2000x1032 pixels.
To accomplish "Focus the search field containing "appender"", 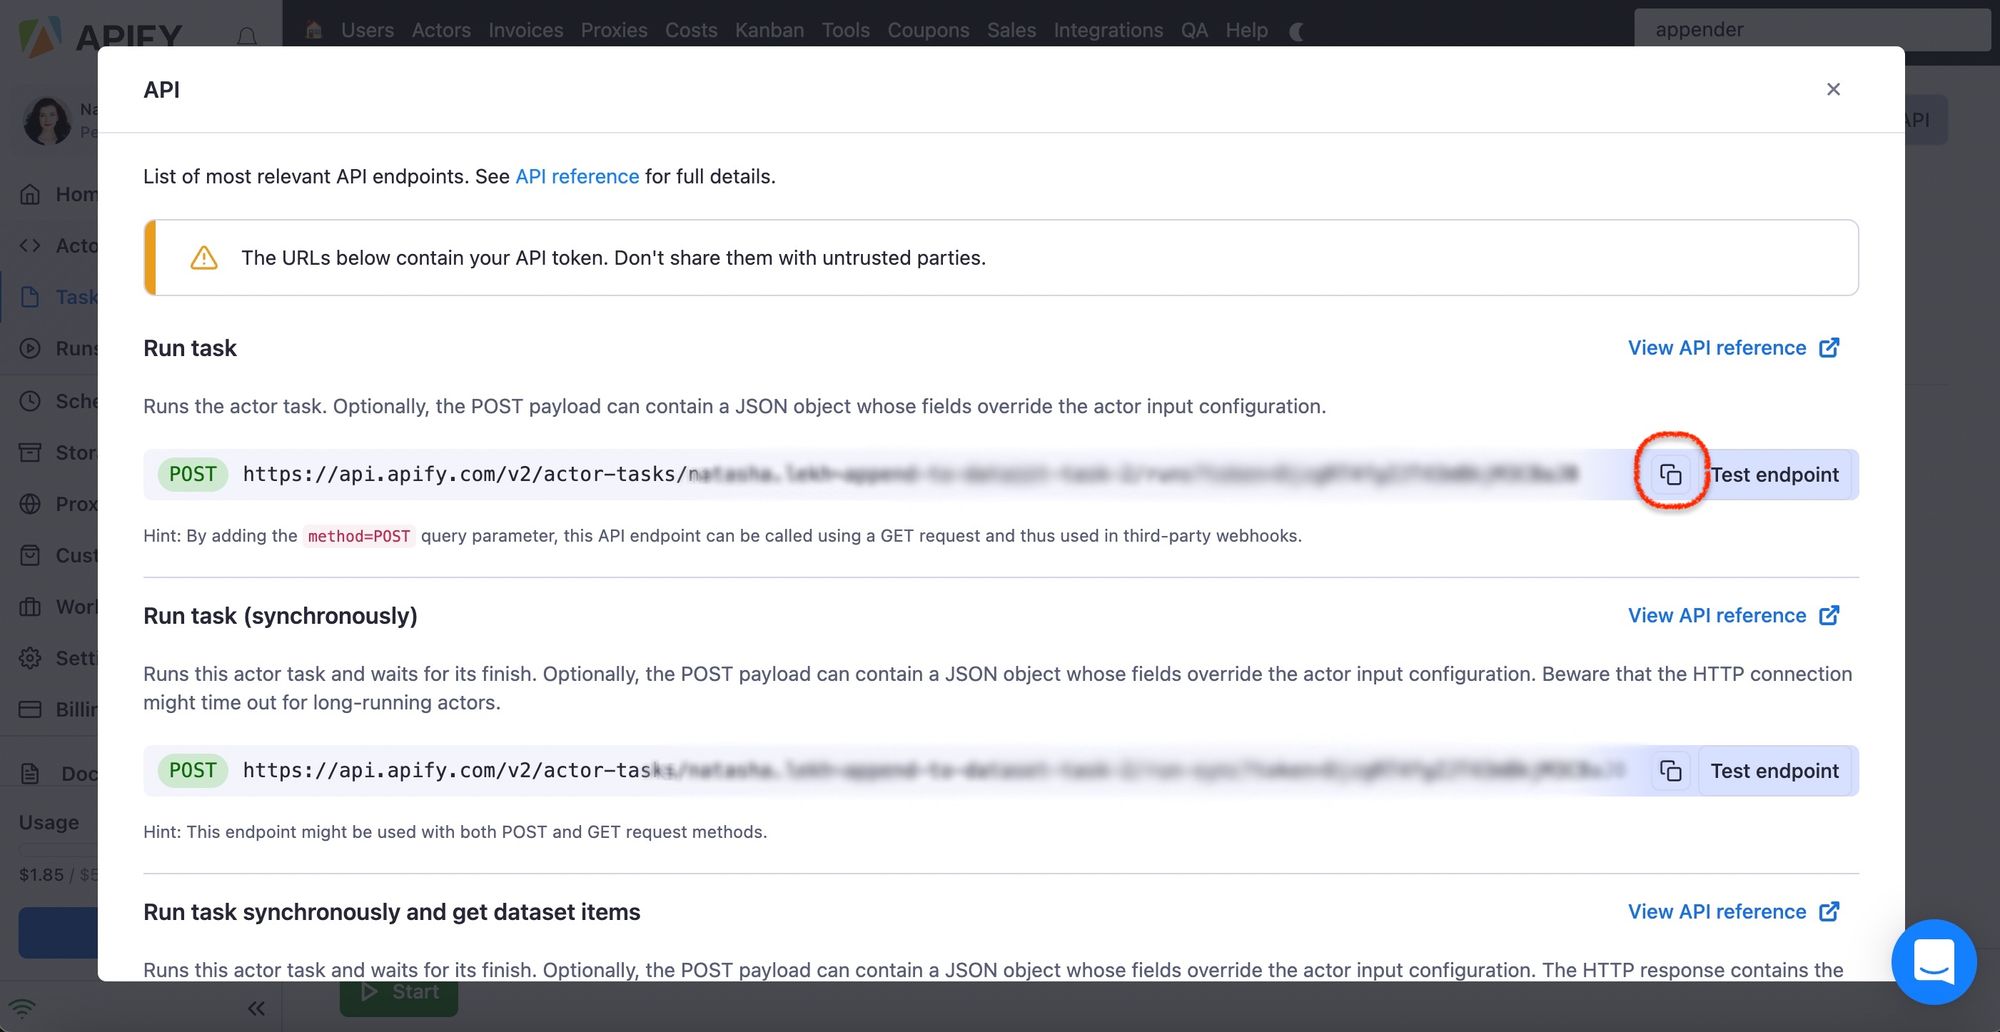I will (1812, 30).
